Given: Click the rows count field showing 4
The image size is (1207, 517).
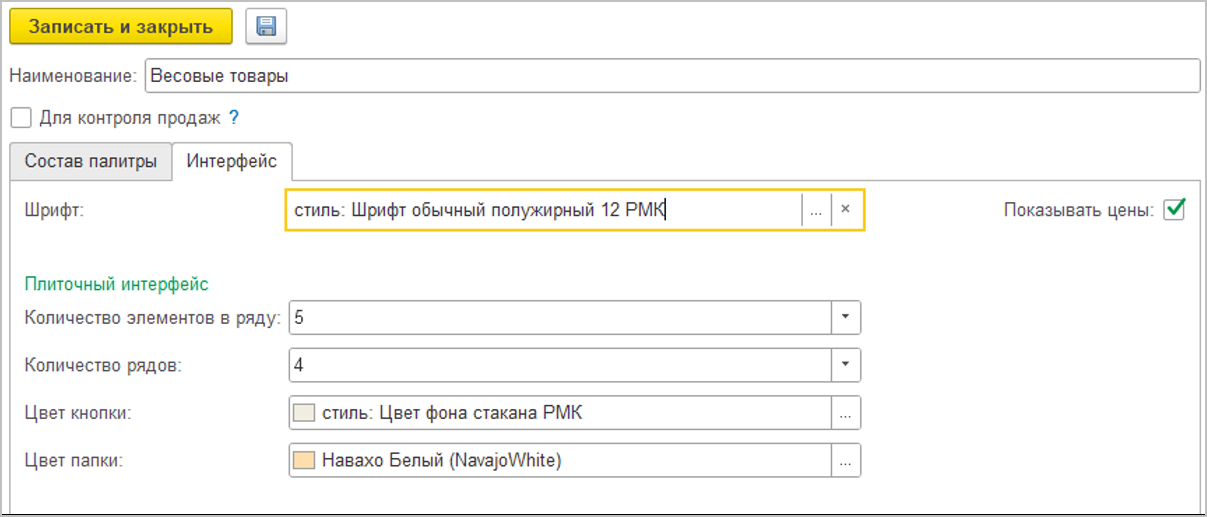Looking at the screenshot, I should [x=558, y=365].
